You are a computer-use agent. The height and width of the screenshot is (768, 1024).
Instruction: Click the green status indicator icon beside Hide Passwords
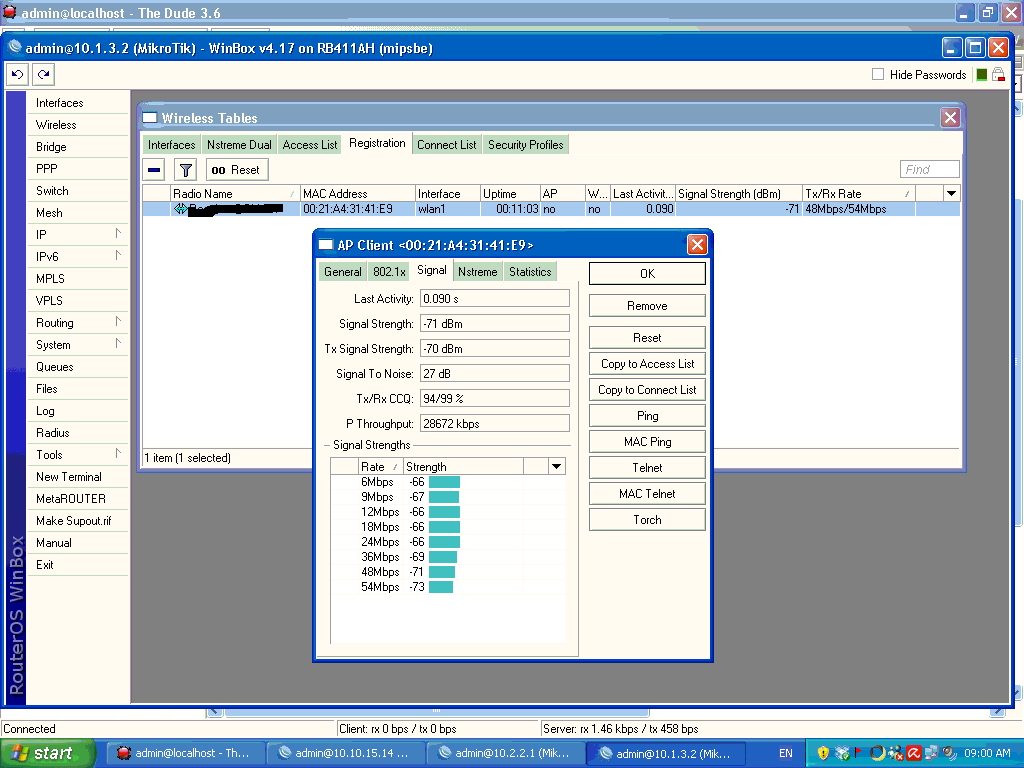(x=982, y=75)
